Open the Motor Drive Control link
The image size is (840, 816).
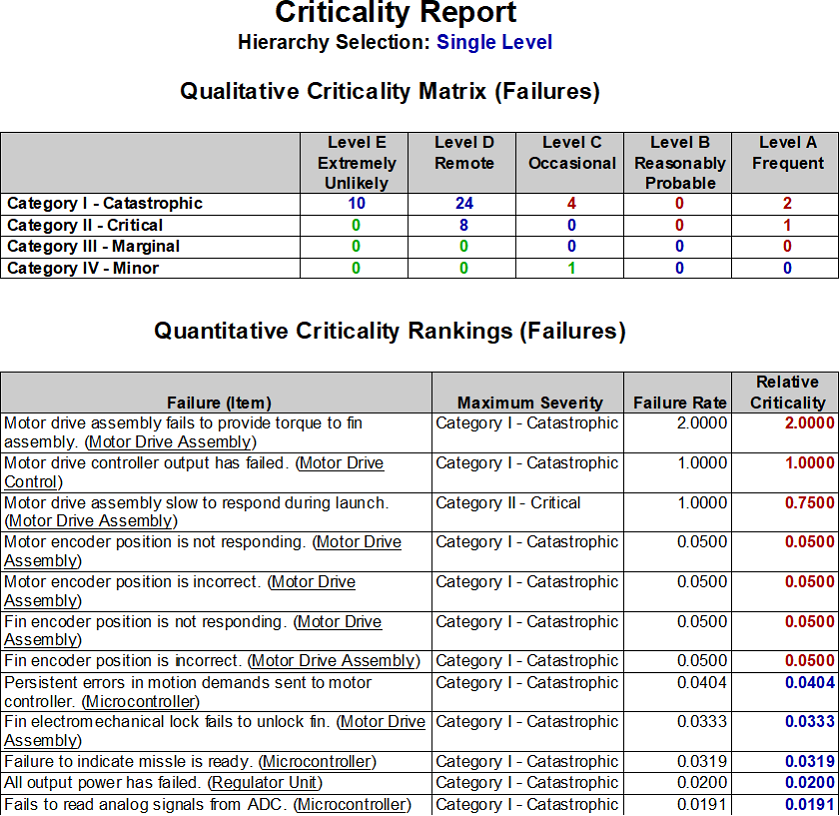click(x=341, y=463)
